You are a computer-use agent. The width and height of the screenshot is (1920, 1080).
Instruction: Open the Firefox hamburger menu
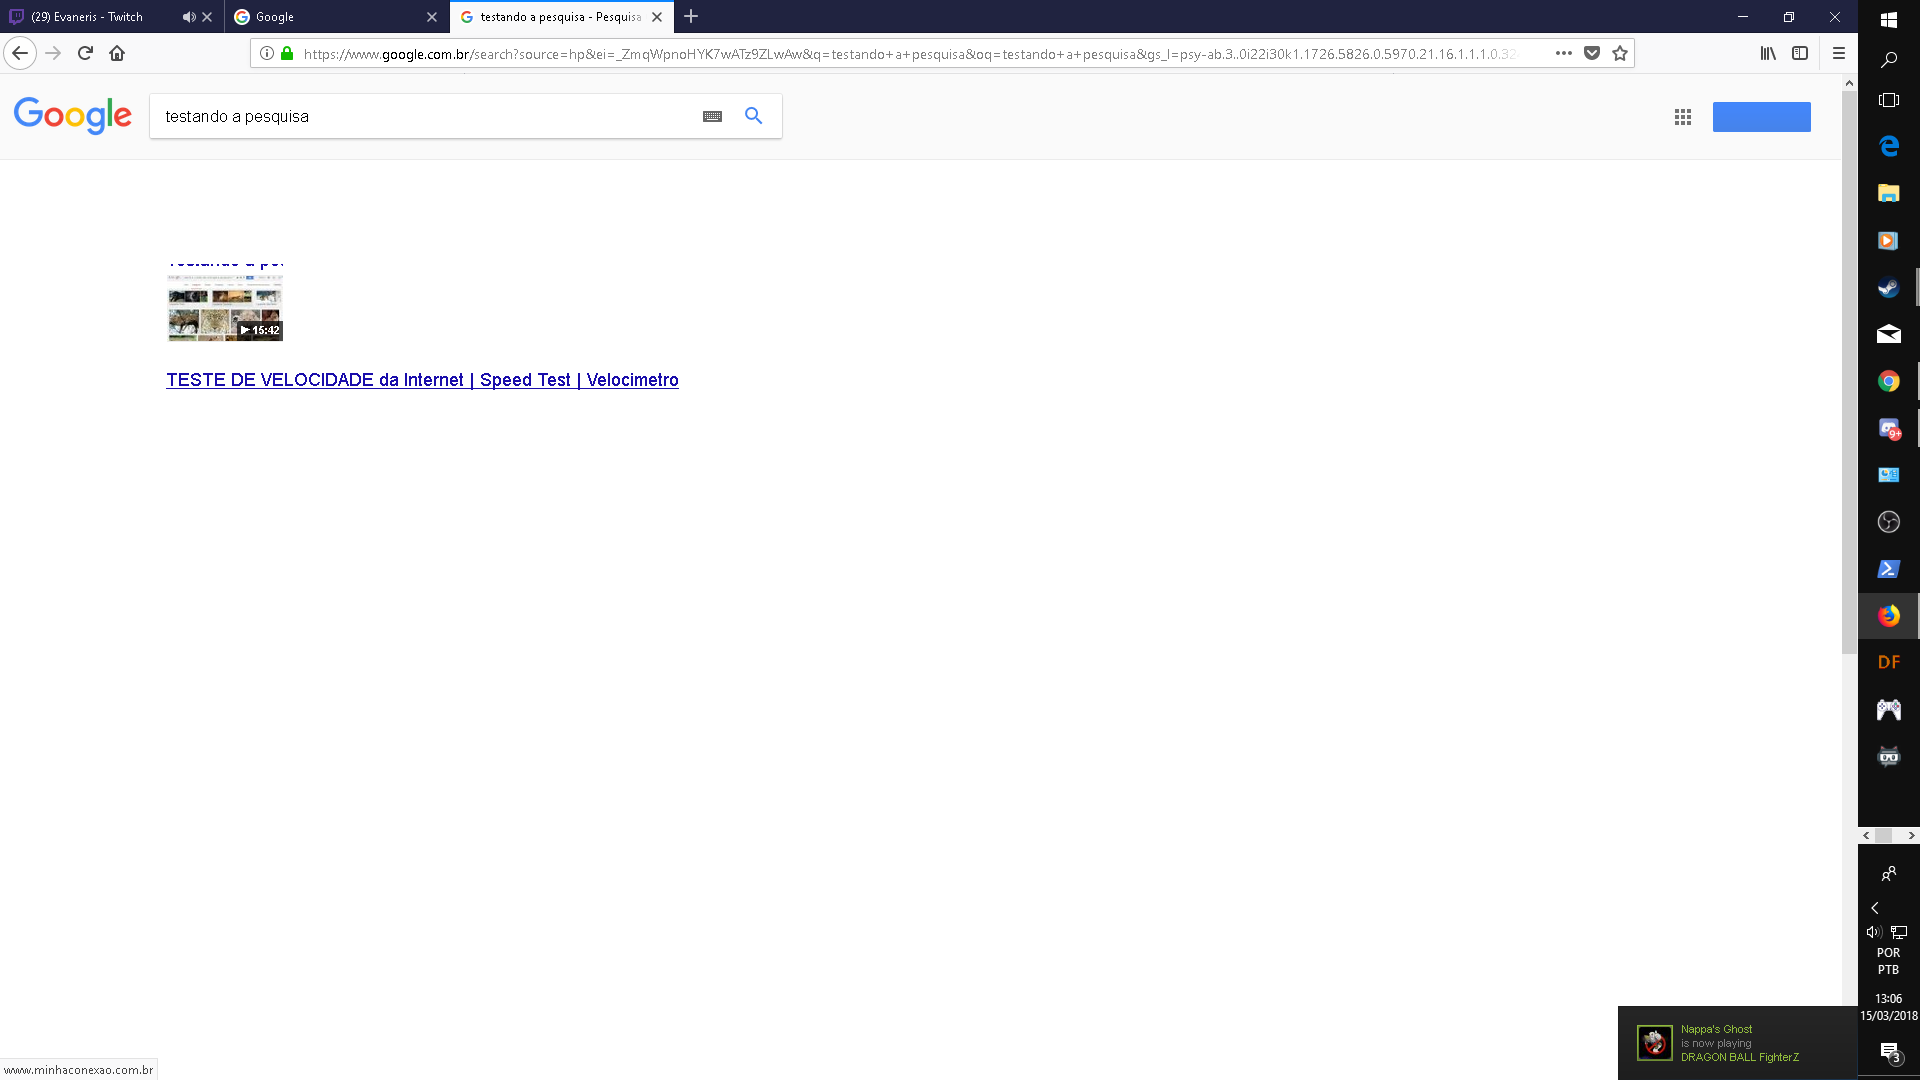[1838, 53]
